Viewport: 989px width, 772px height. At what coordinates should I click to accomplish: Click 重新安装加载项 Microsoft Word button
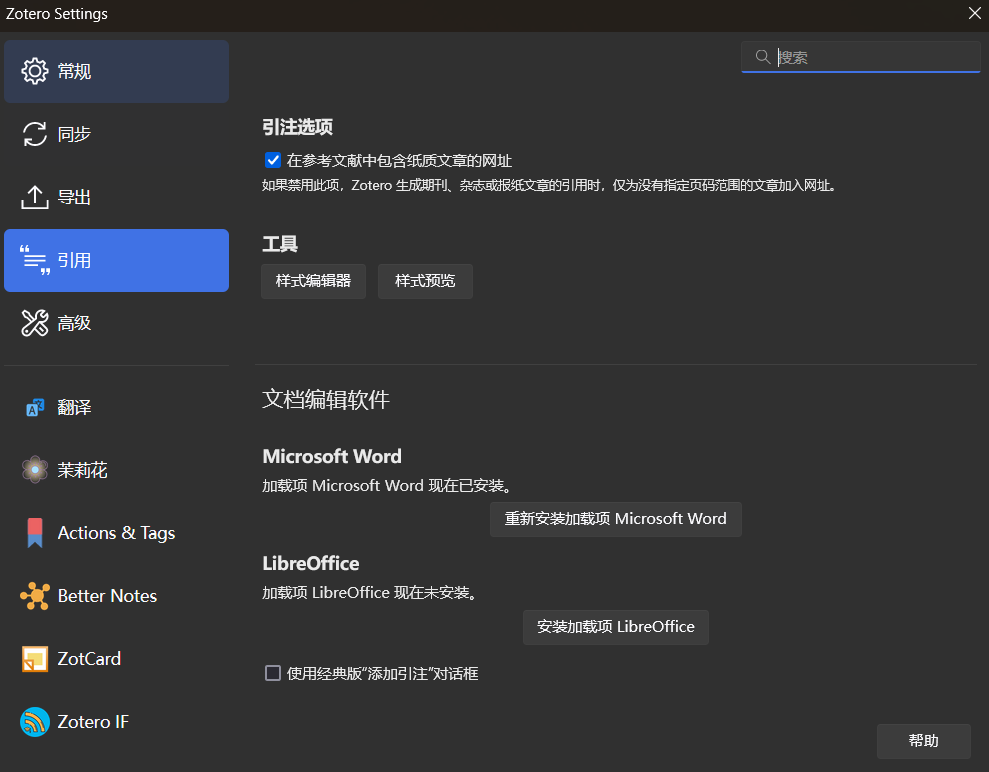pyautogui.click(x=615, y=519)
